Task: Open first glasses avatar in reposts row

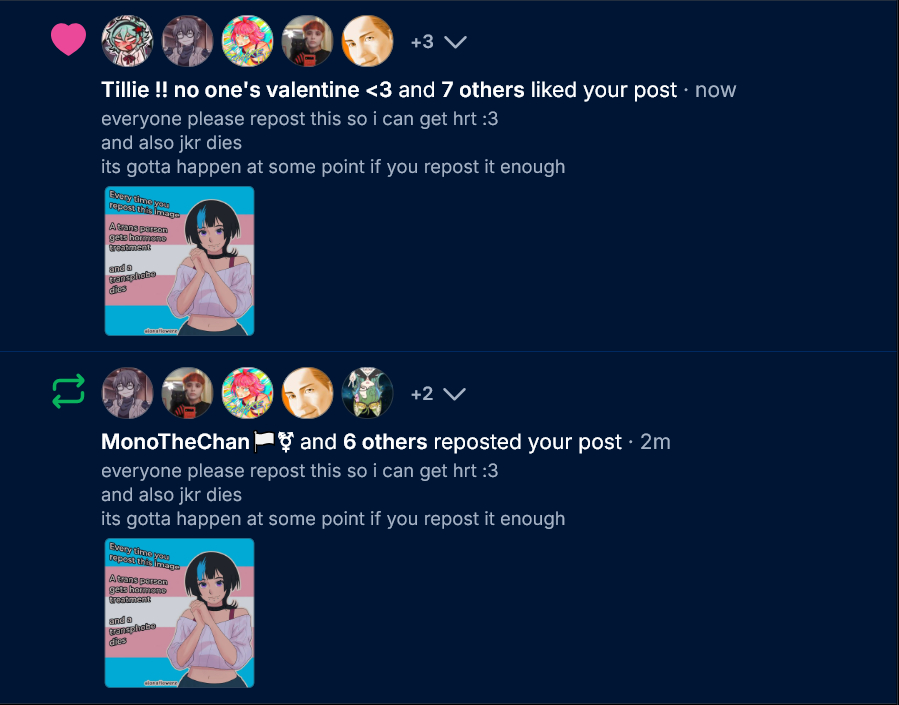Action: 127,393
